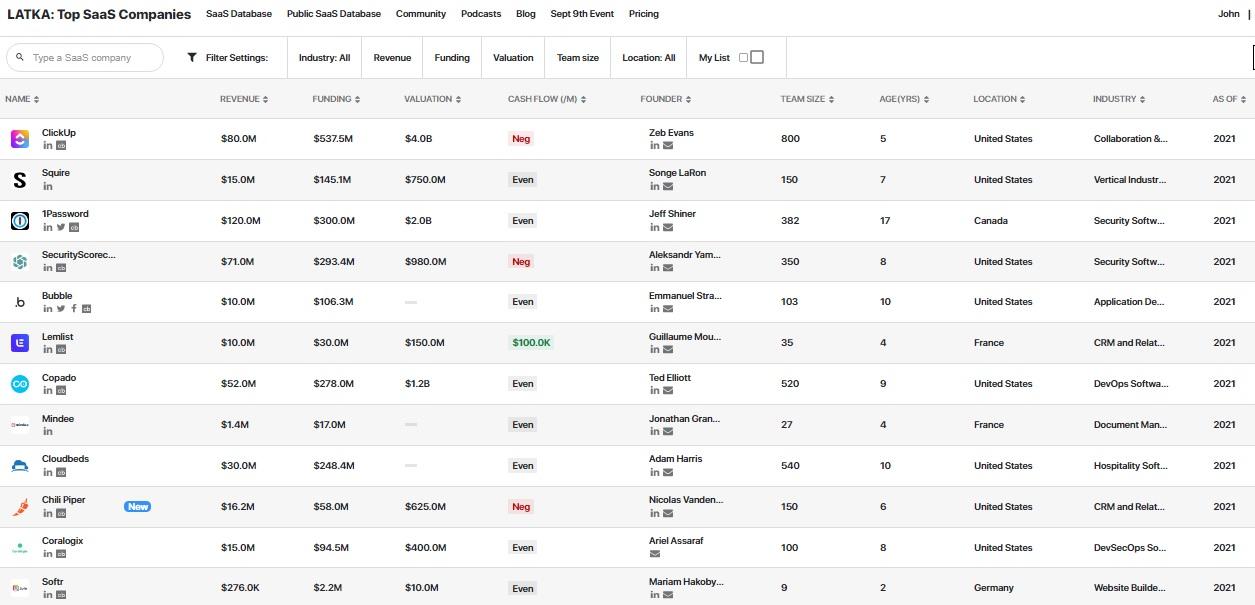The width and height of the screenshot is (1255, 605).
Task: Open Copado's Crunchbase icon
Action: (x=61, y=391)
